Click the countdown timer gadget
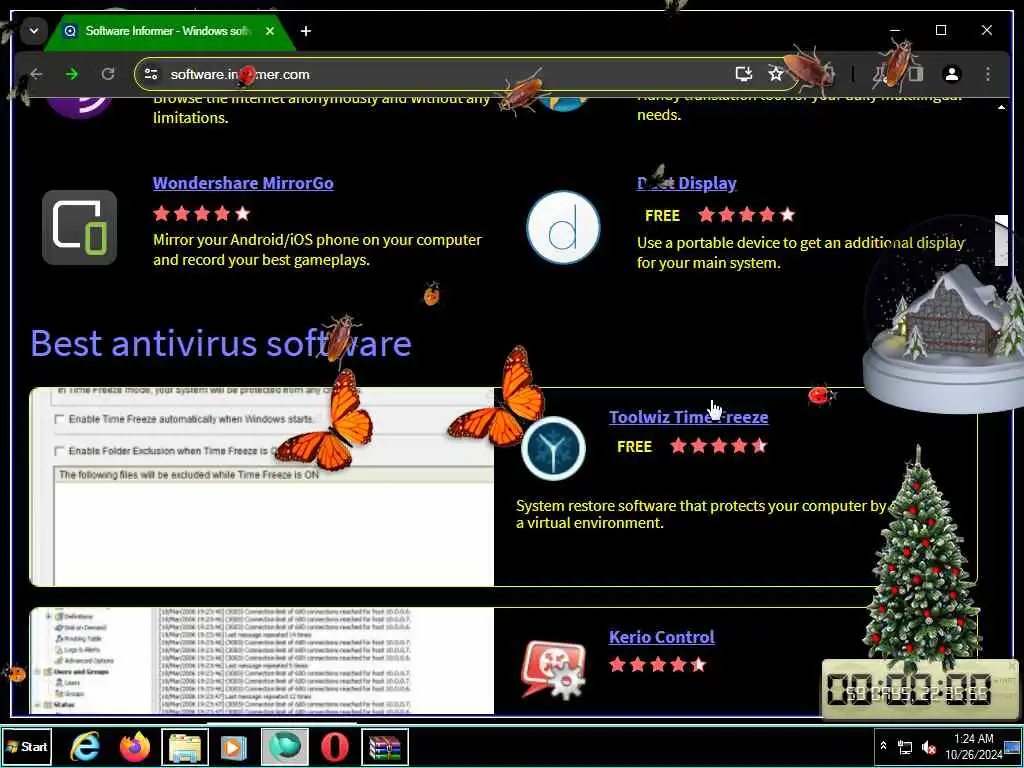The height and width of the screenshot is (768, 1024). pos(920,691)
